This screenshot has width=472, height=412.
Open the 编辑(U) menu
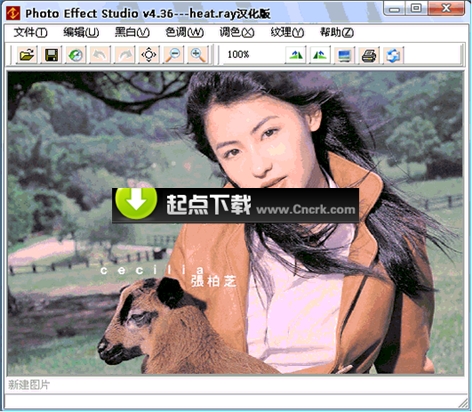(81, 32)
